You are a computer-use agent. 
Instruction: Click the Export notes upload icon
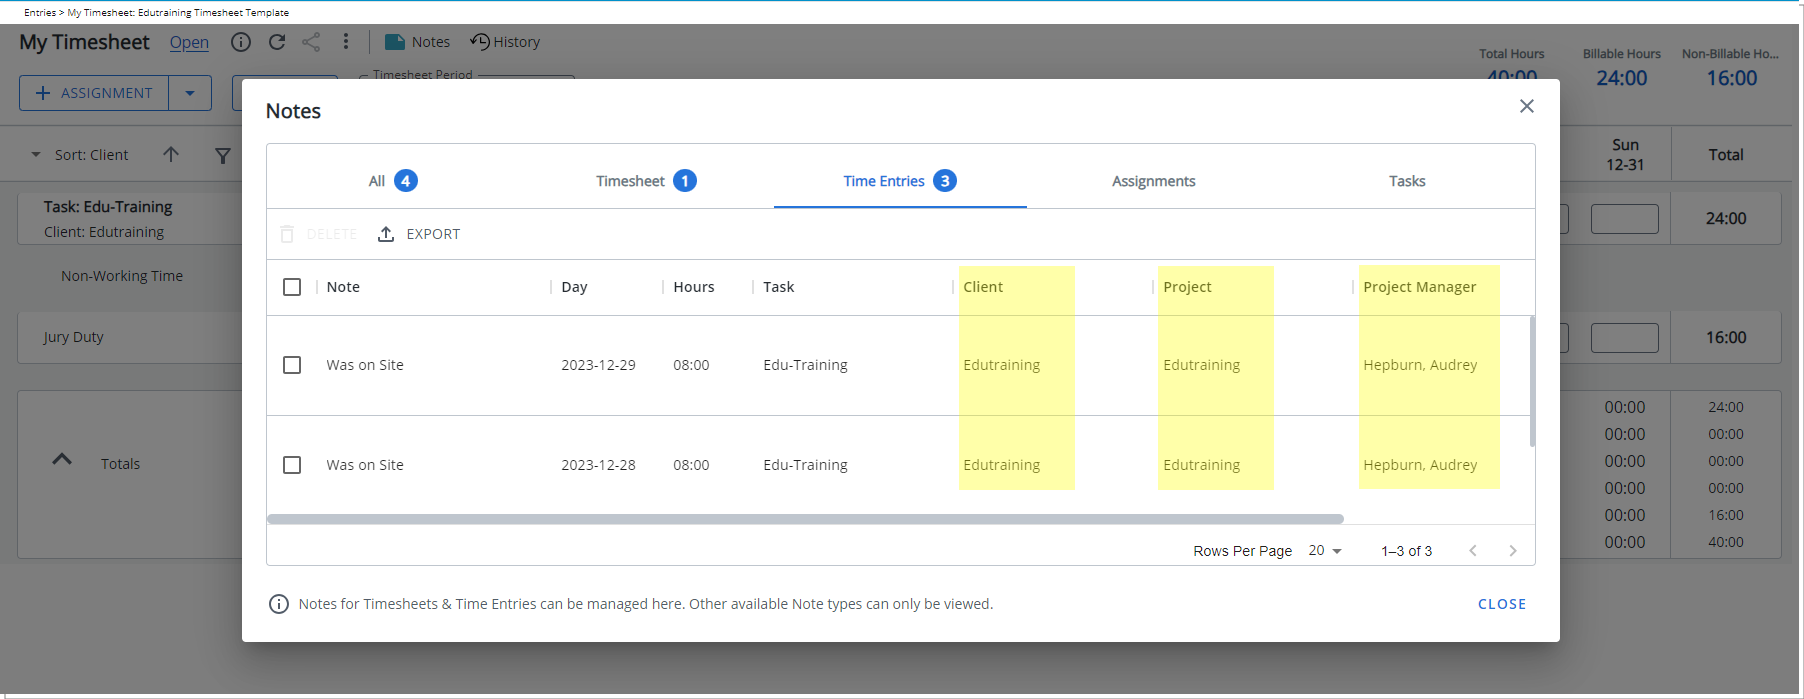pyautogui.click(x=386, y=234)
